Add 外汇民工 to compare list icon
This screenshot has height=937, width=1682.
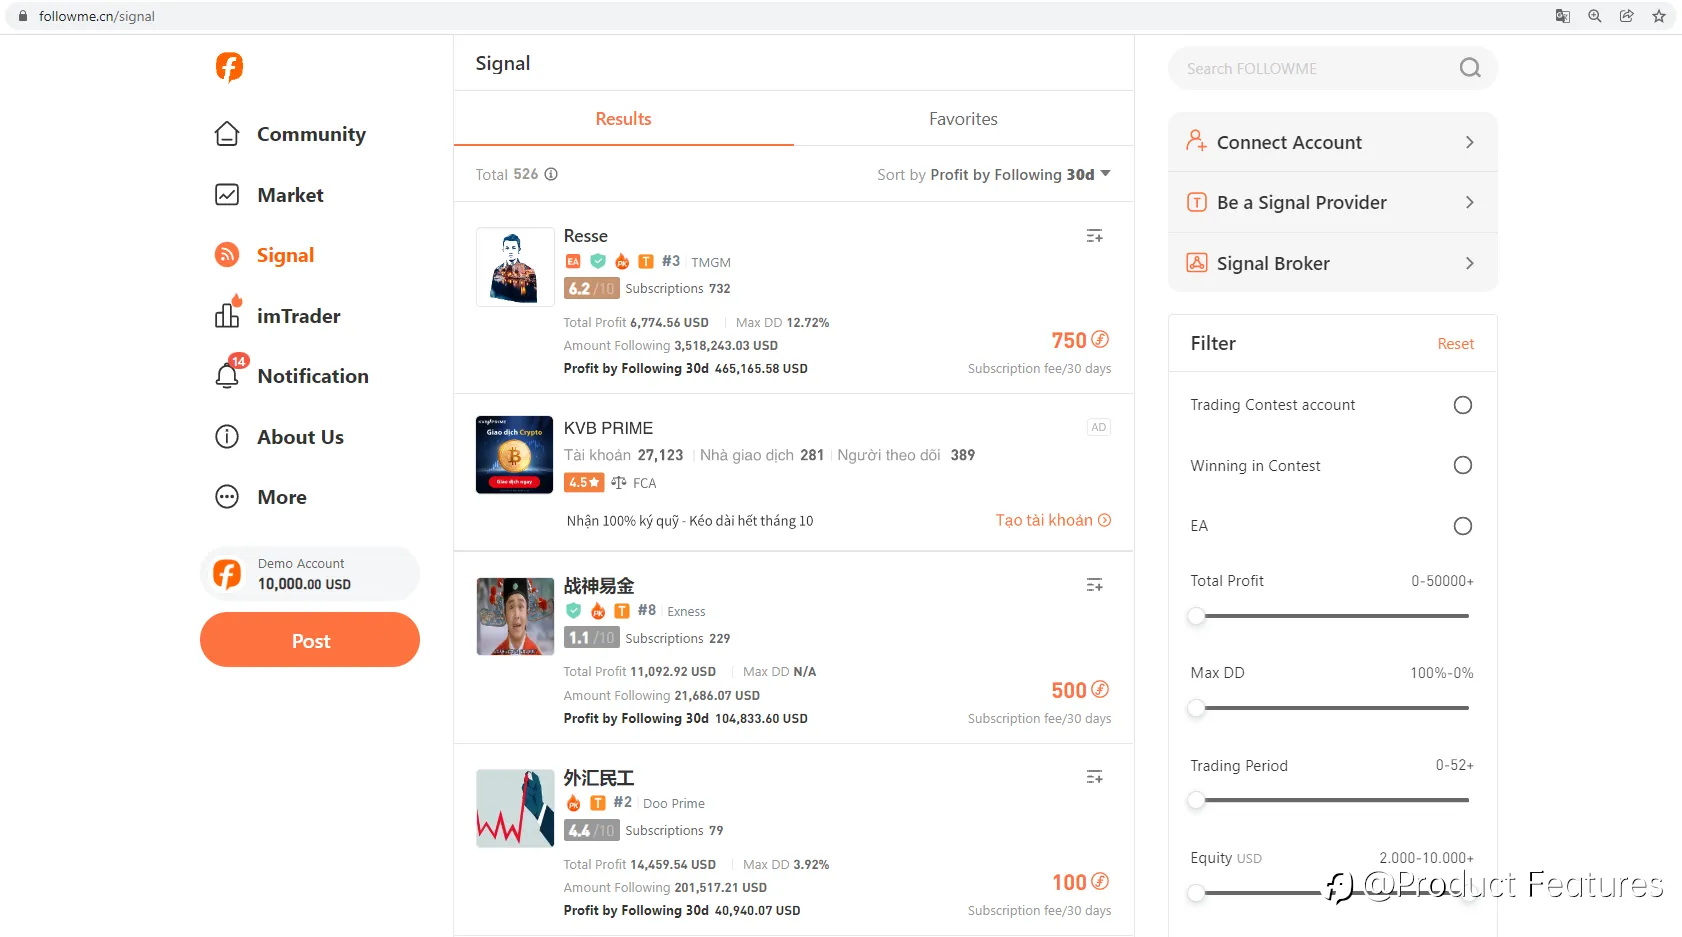coord(1095,777)
